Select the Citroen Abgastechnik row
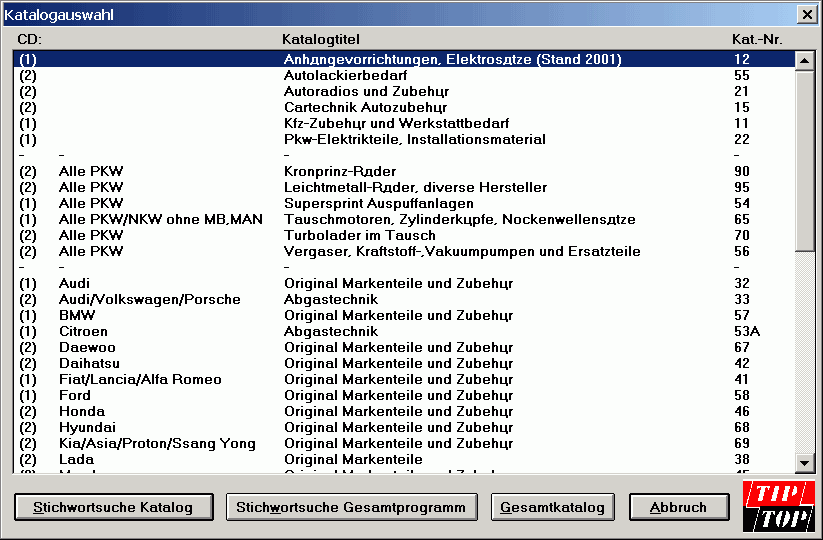 pos(404,332)
